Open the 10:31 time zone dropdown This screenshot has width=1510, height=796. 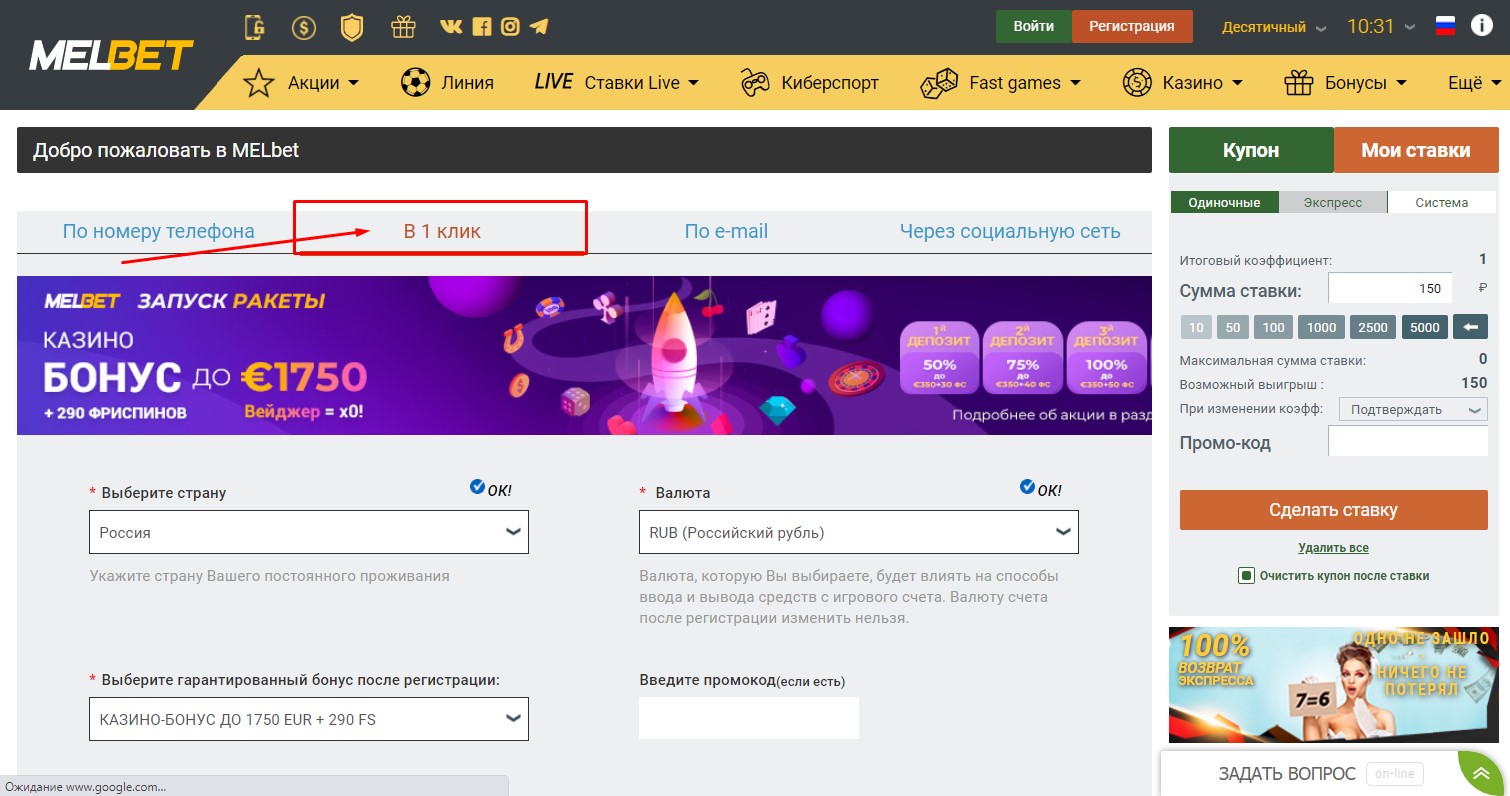click(x=1381, y=27)
